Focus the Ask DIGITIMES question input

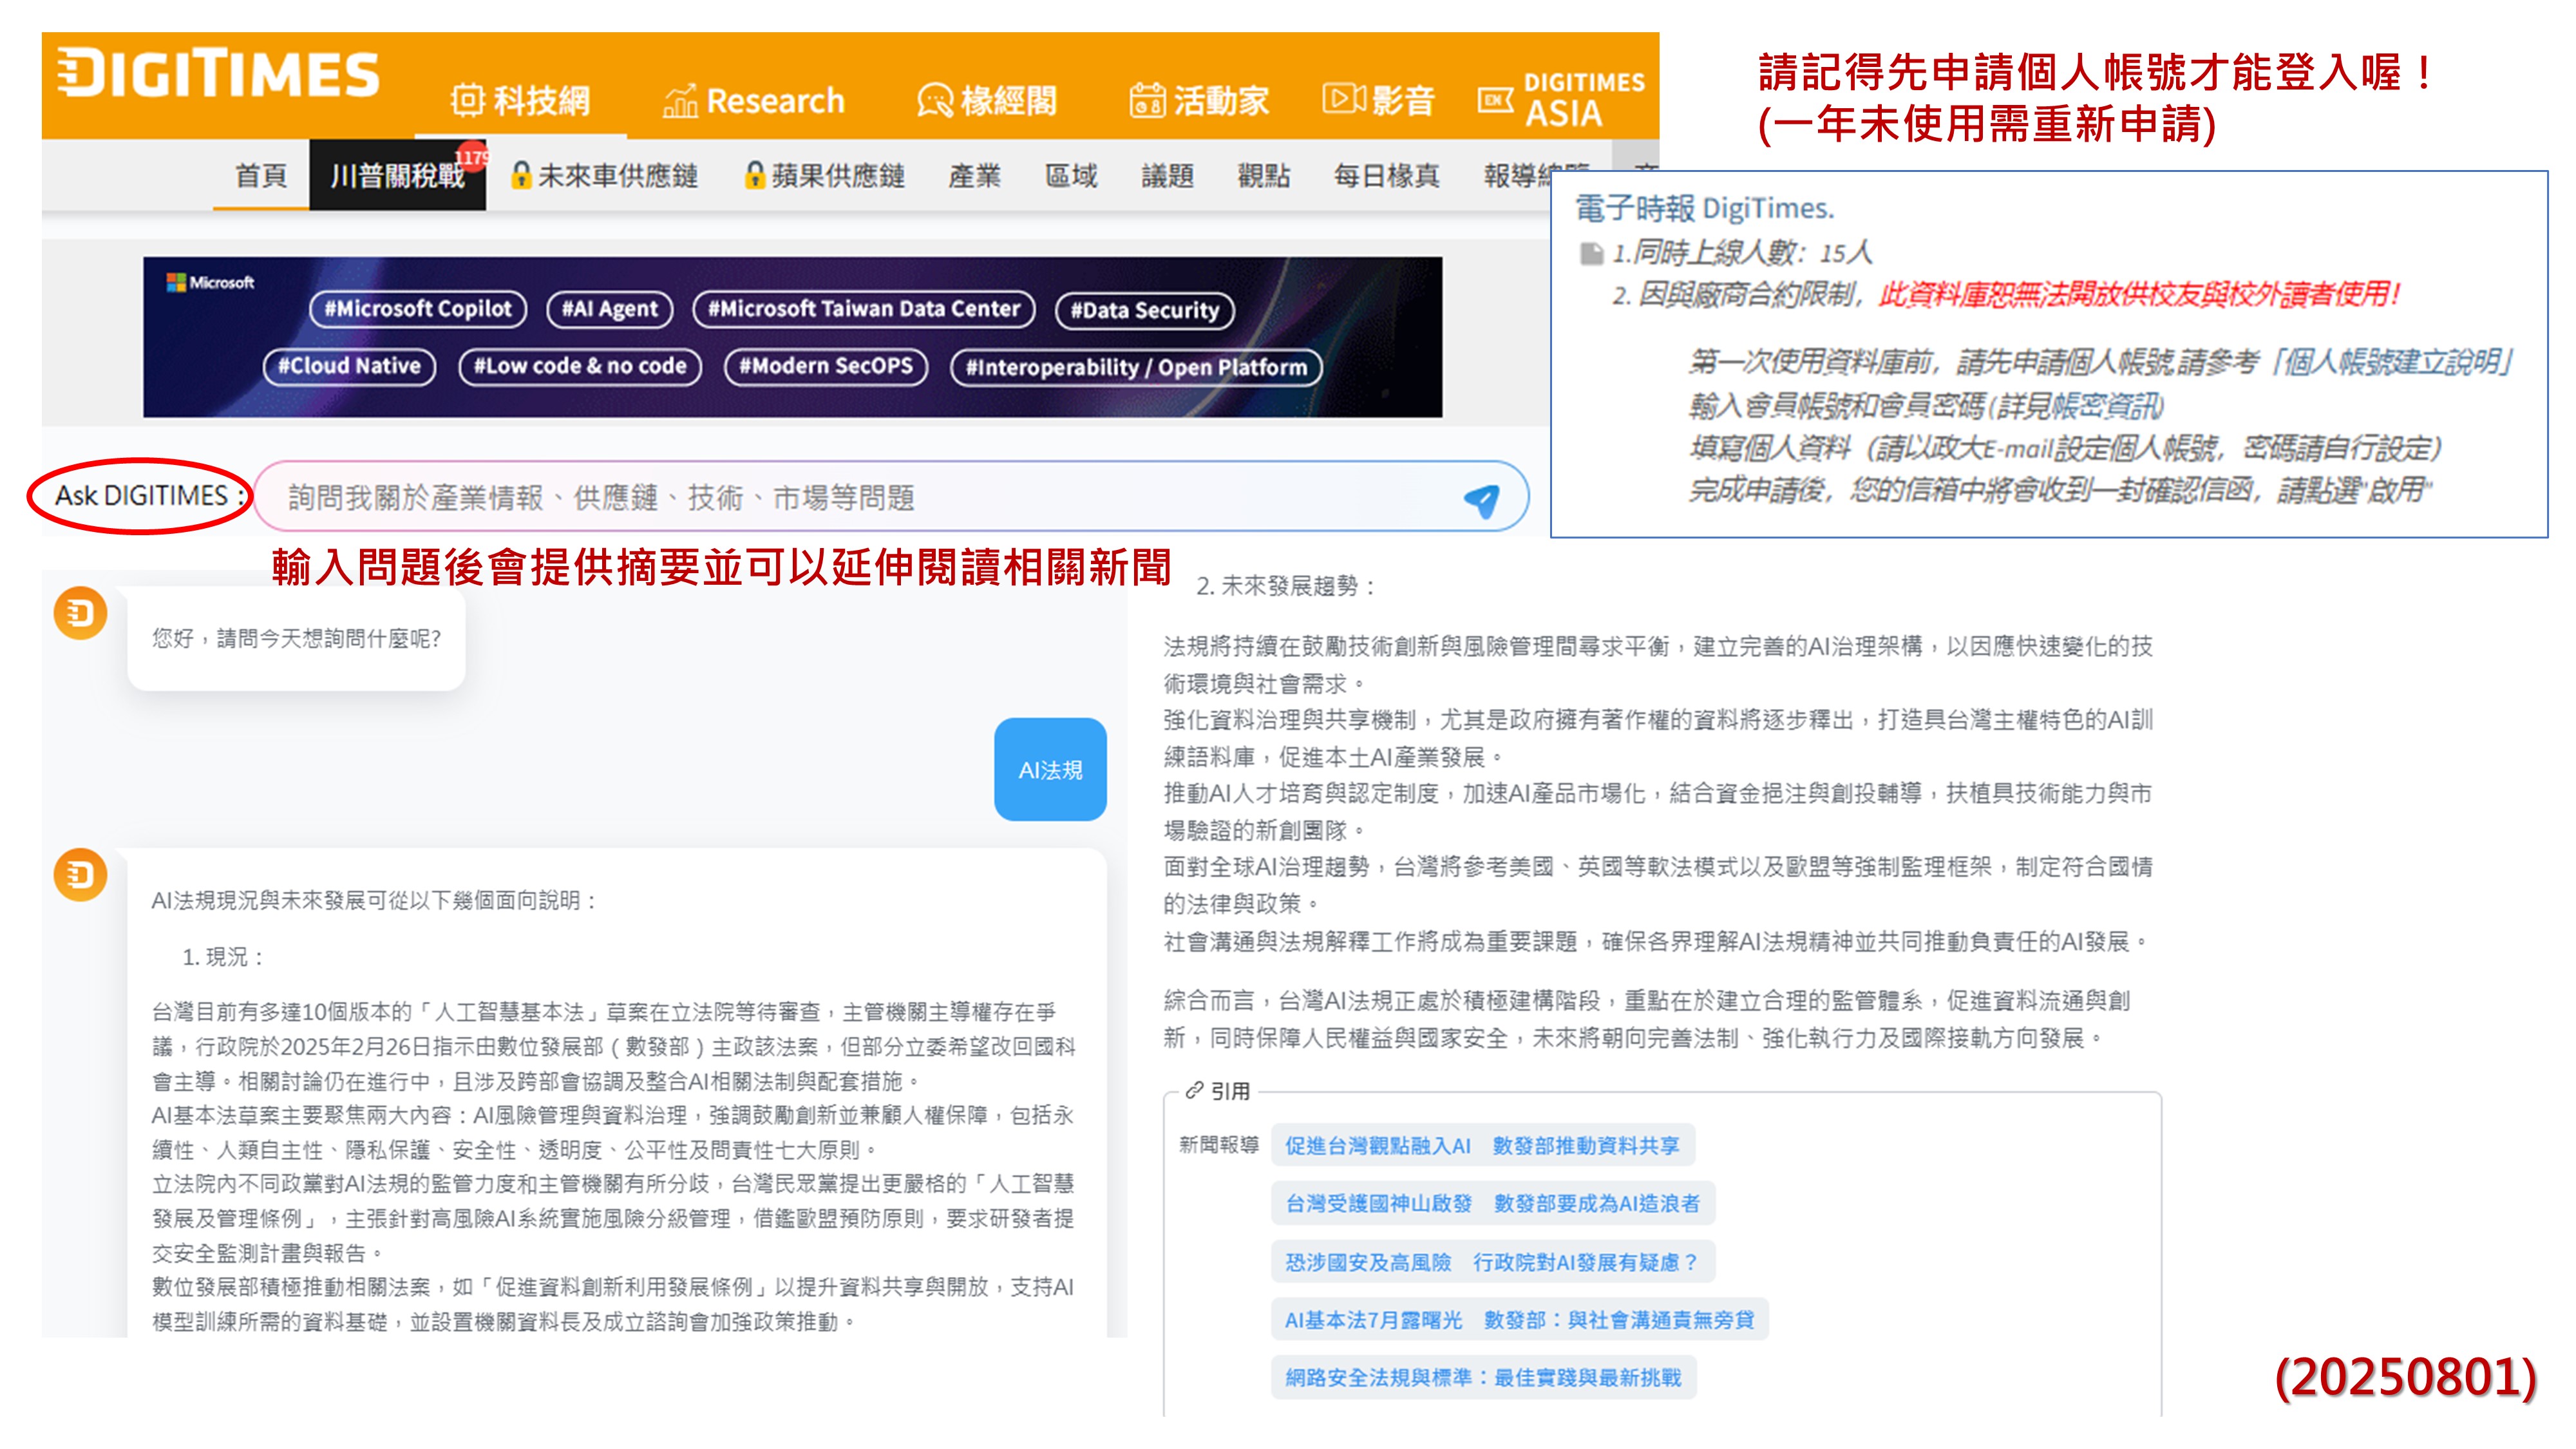click(x=890, y=497)
